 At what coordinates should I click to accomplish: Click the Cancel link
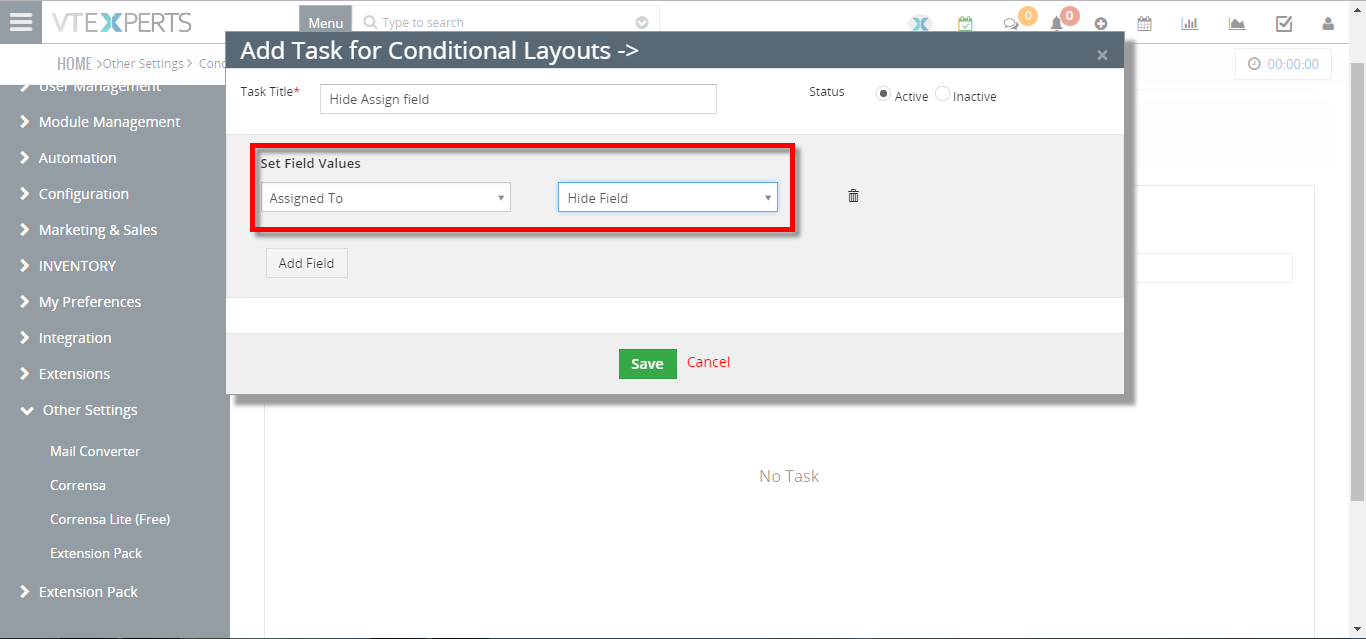tap(708, 362)
